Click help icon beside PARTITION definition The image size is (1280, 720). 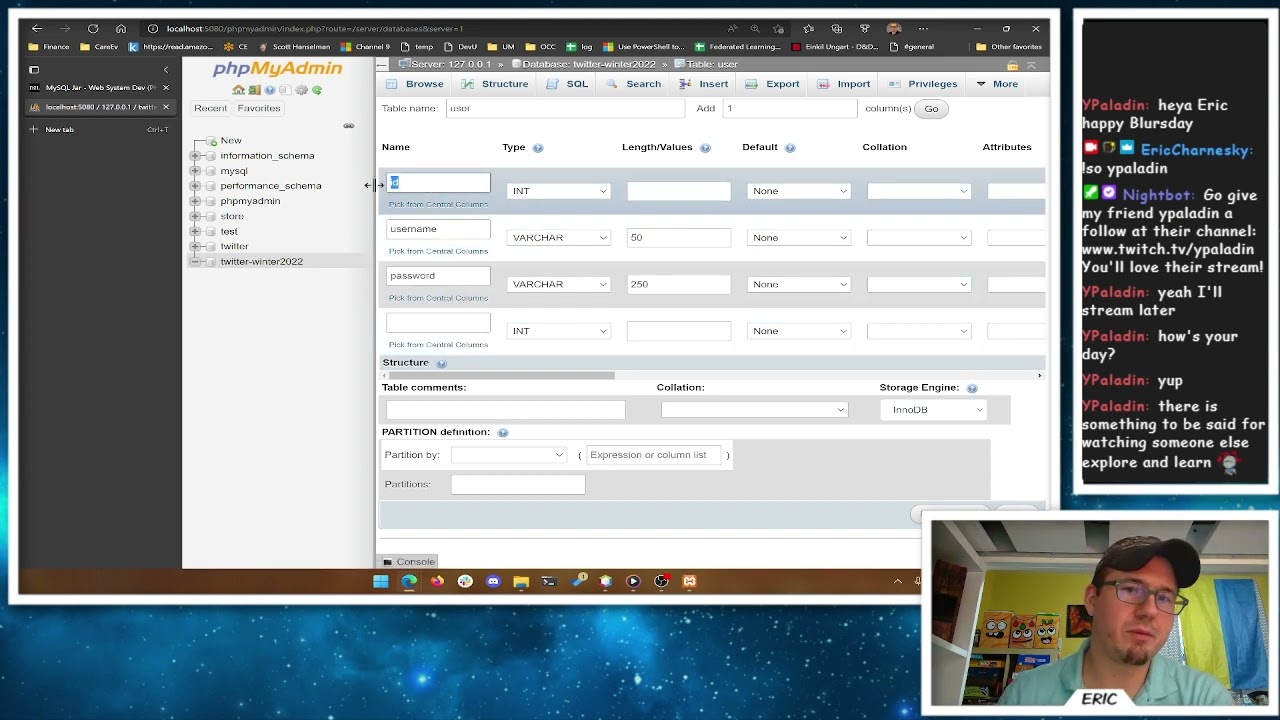tap(503, 432)
